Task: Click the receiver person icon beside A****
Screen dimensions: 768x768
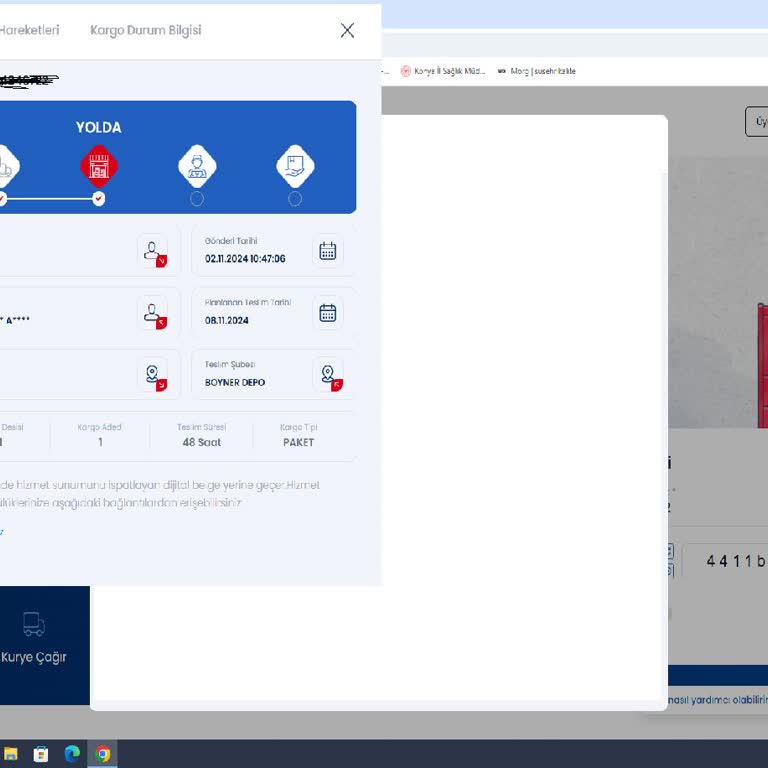Action: (154, 314)
